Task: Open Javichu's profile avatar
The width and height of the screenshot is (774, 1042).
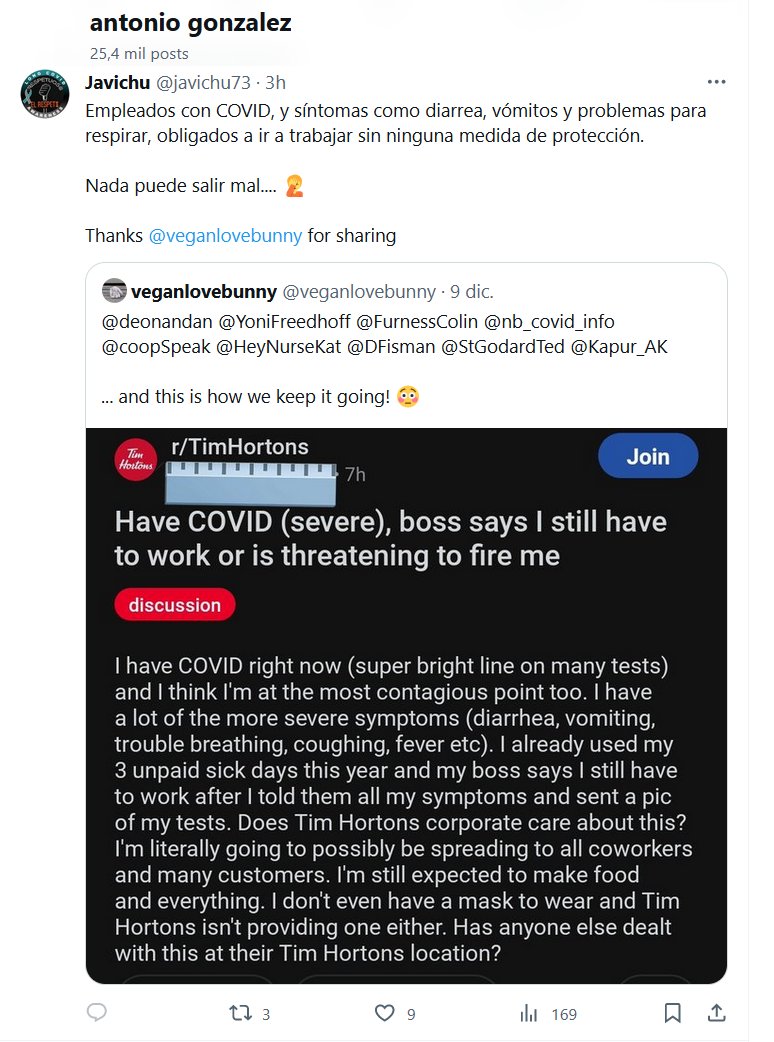Action: click(x=45, y=95)
